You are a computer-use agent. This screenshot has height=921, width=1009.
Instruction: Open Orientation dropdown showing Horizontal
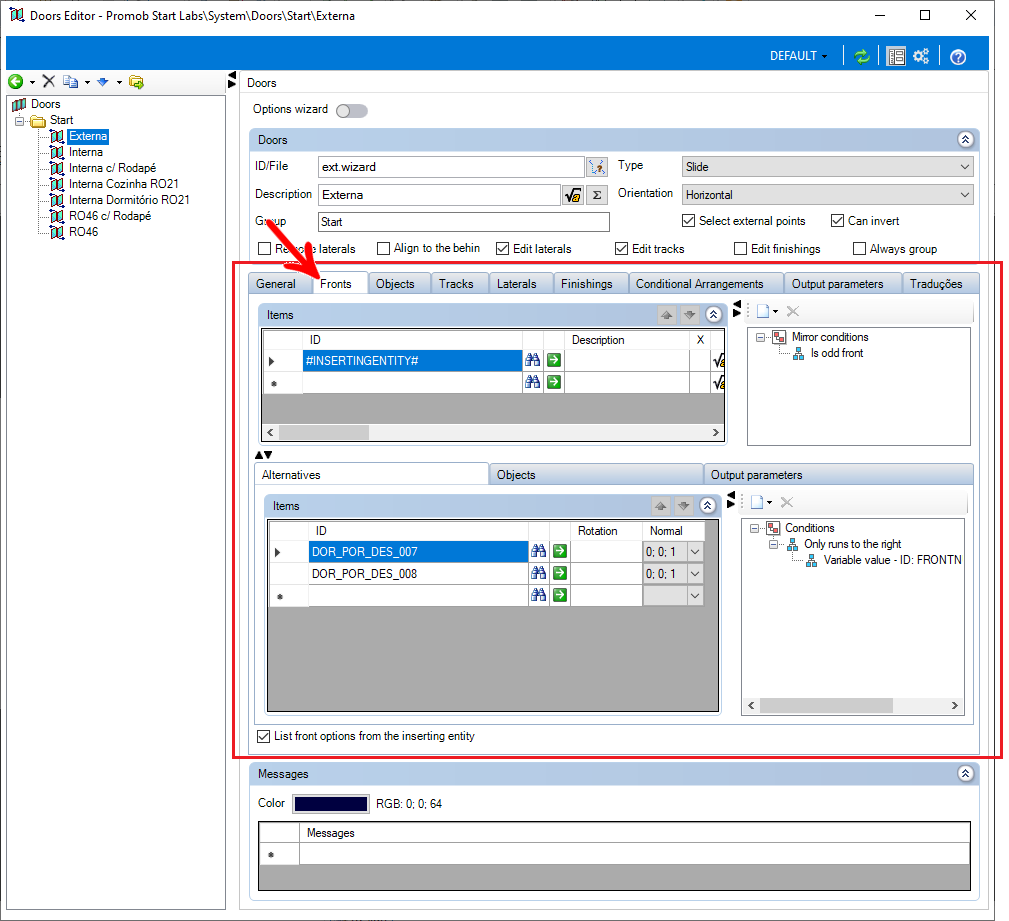[828, 195]
